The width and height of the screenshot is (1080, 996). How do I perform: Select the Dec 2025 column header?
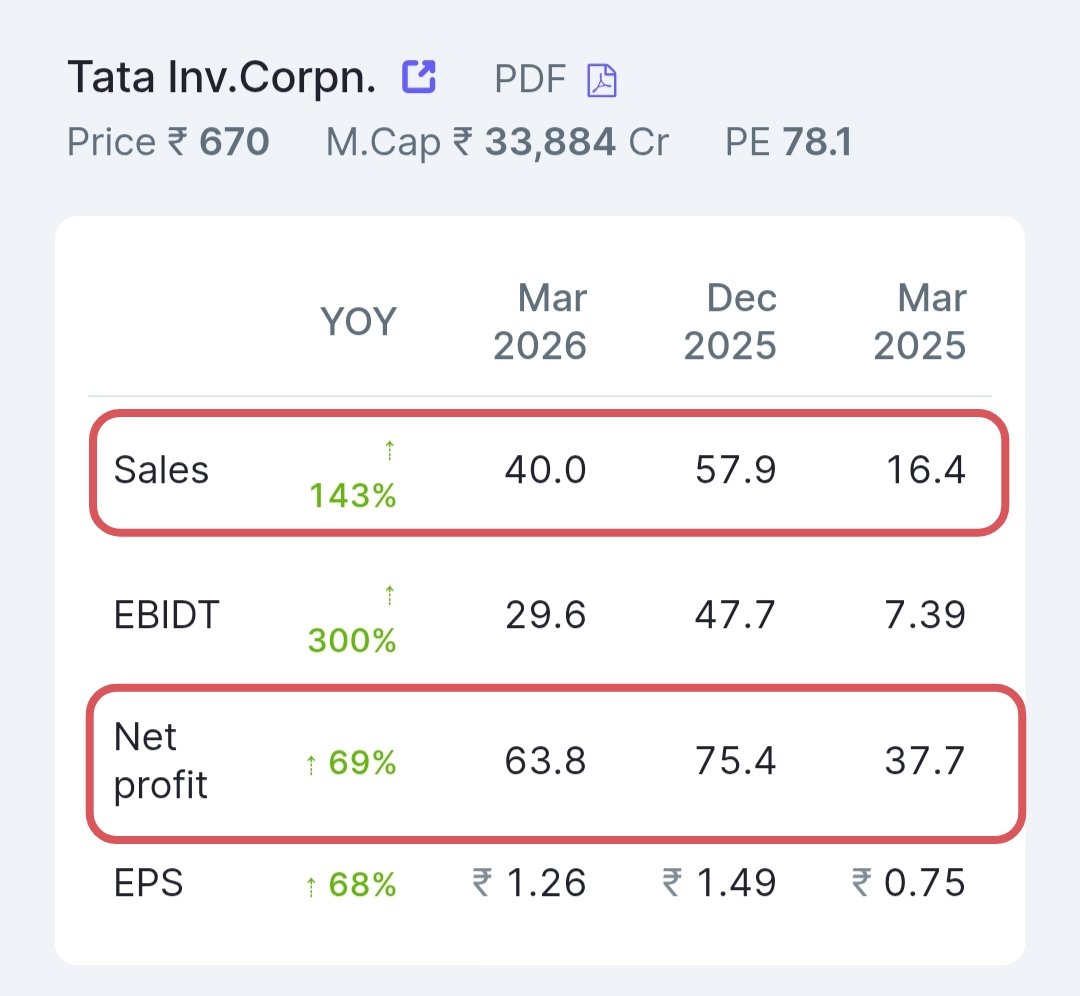[x=730, y=322]
